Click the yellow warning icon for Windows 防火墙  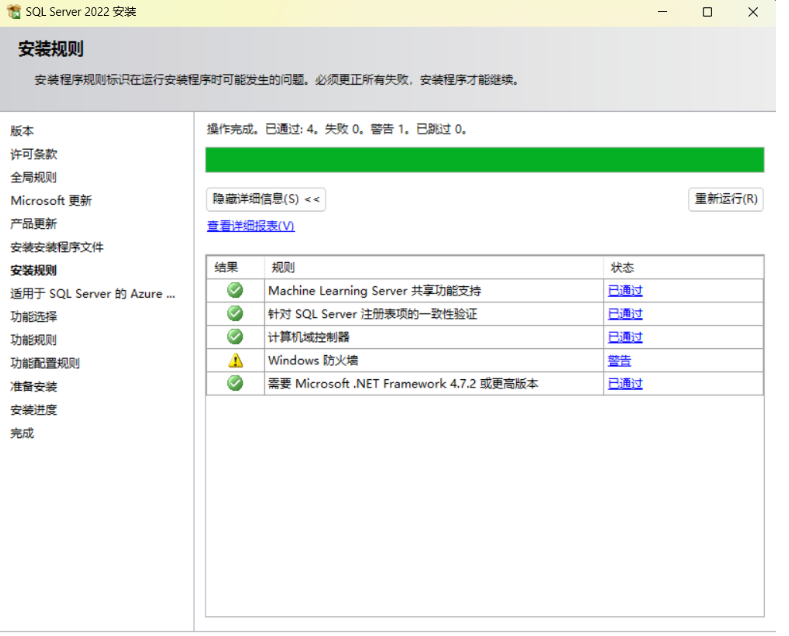(x=235, y=360)
